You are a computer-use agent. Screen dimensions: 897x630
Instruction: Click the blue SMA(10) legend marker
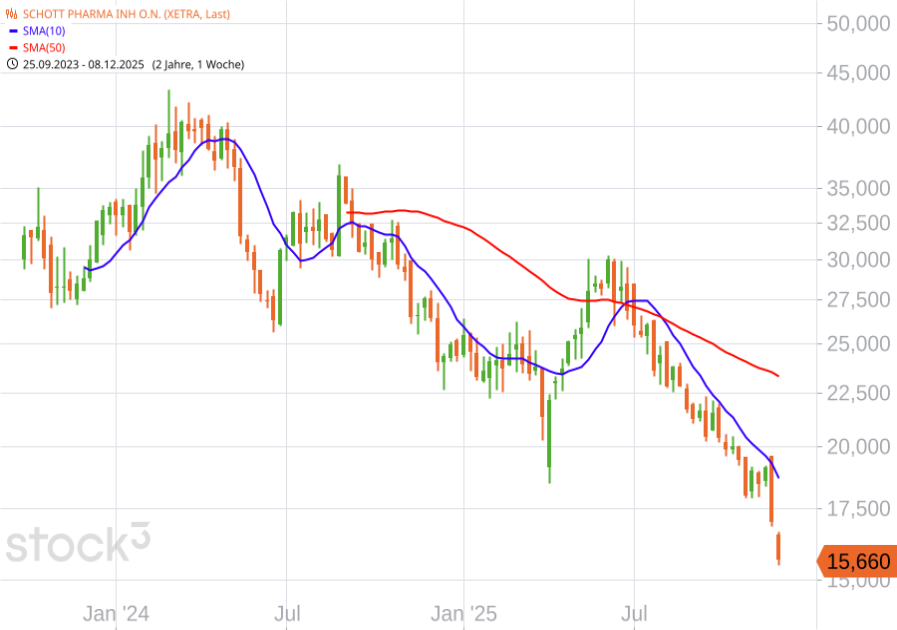click(x=12, y=33)
